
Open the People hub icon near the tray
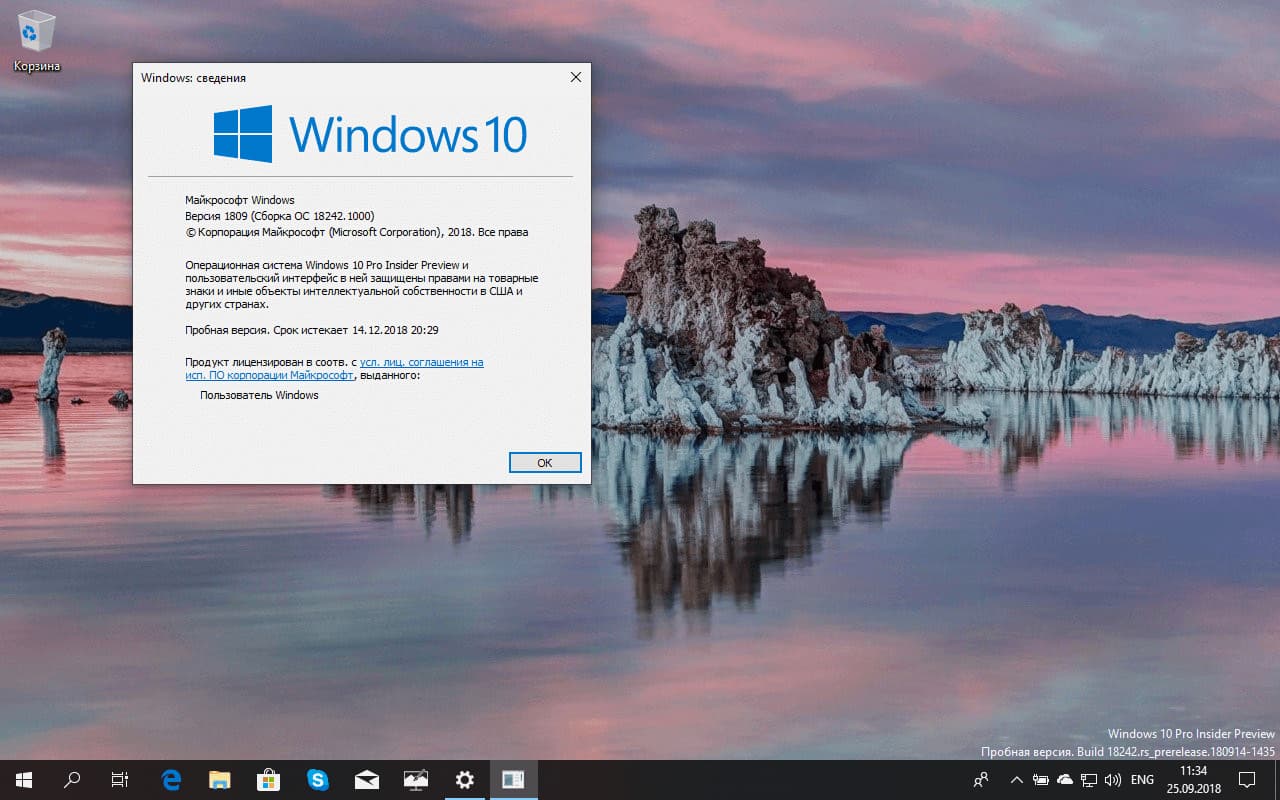[x=981, y=779]
